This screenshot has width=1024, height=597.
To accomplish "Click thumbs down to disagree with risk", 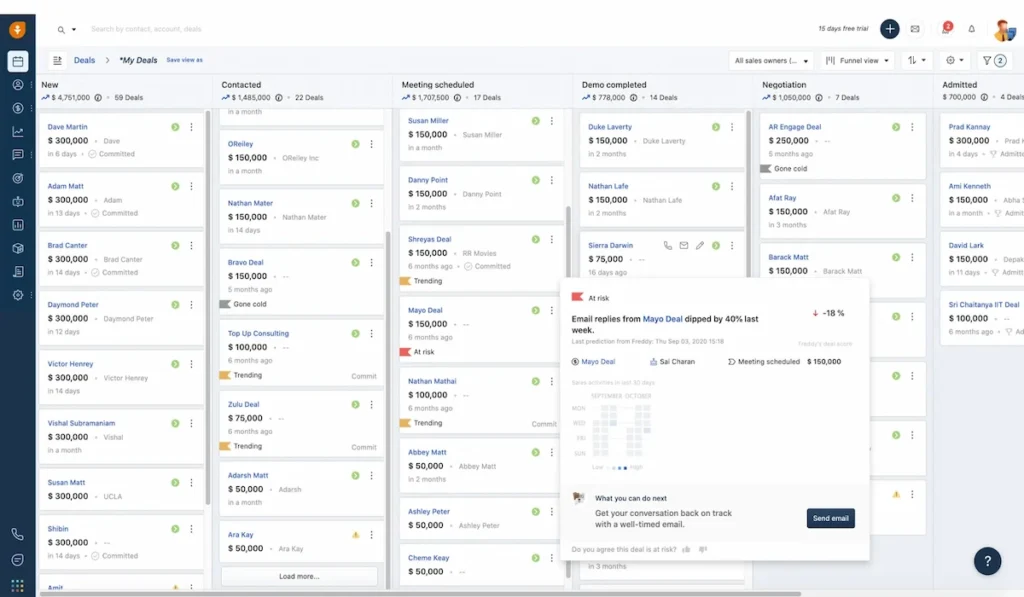I will point(703,549).
